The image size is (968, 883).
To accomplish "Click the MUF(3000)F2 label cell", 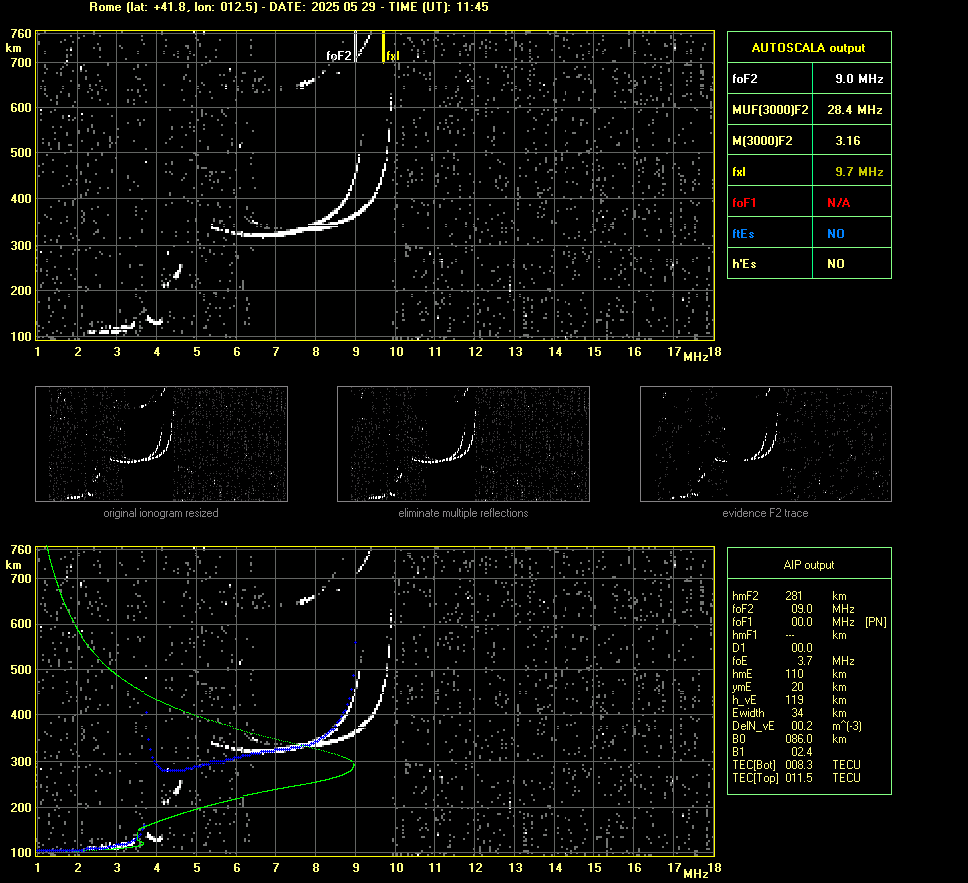I will pyautogui.click(x=770, y=109).
